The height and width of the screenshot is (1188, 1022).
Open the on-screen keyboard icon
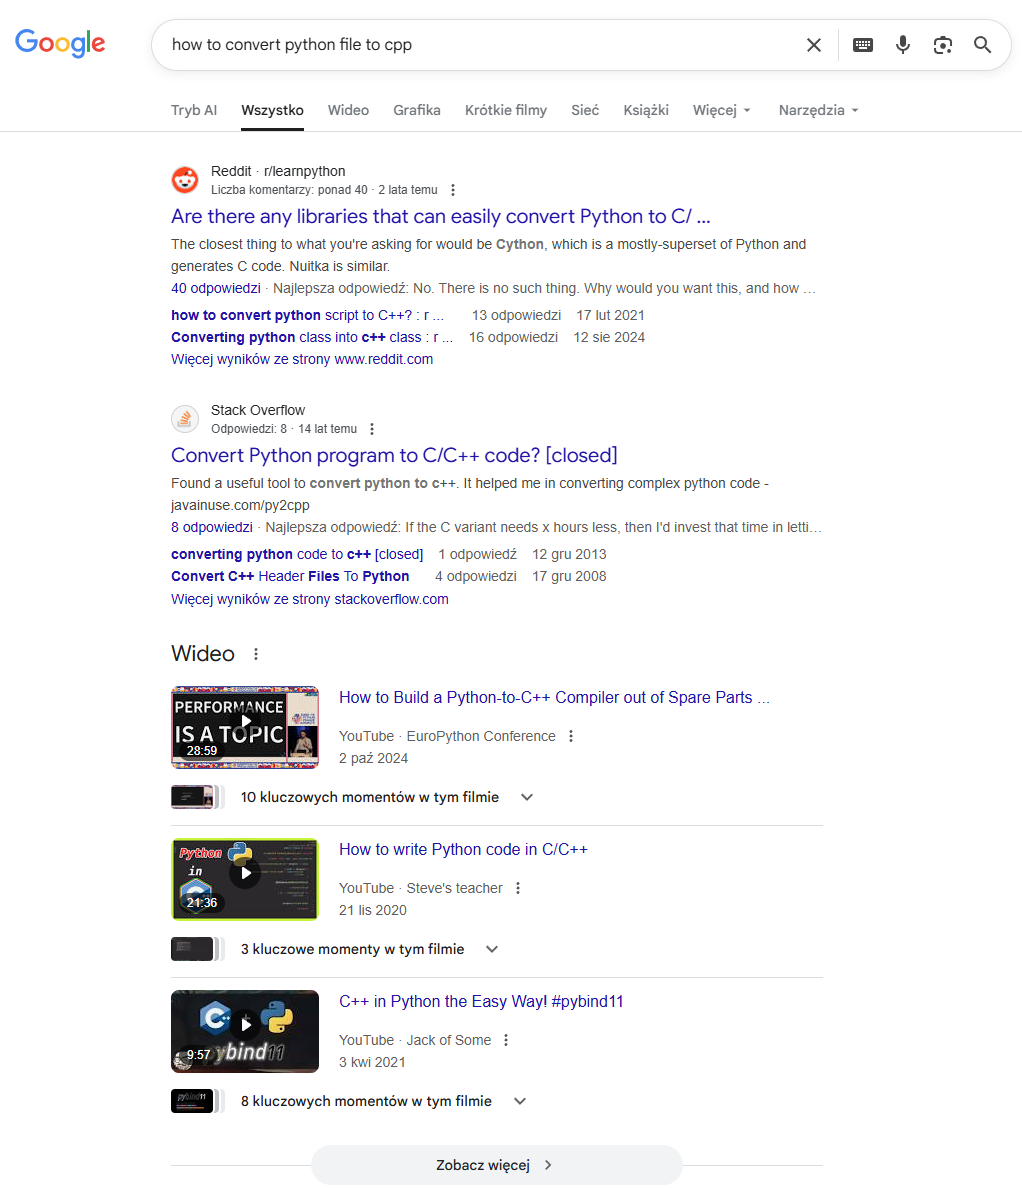862,45
